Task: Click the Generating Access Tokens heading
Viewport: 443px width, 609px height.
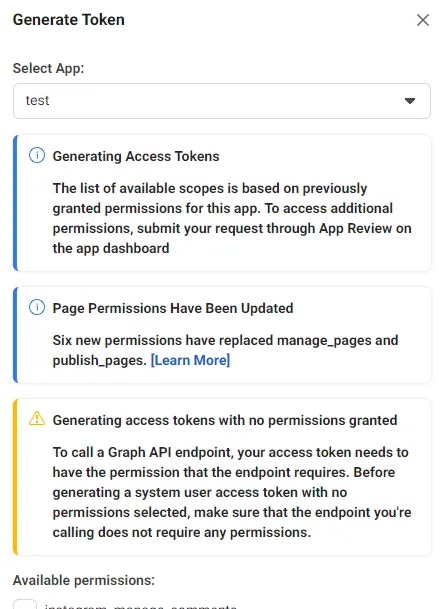Action: (136, 156)
